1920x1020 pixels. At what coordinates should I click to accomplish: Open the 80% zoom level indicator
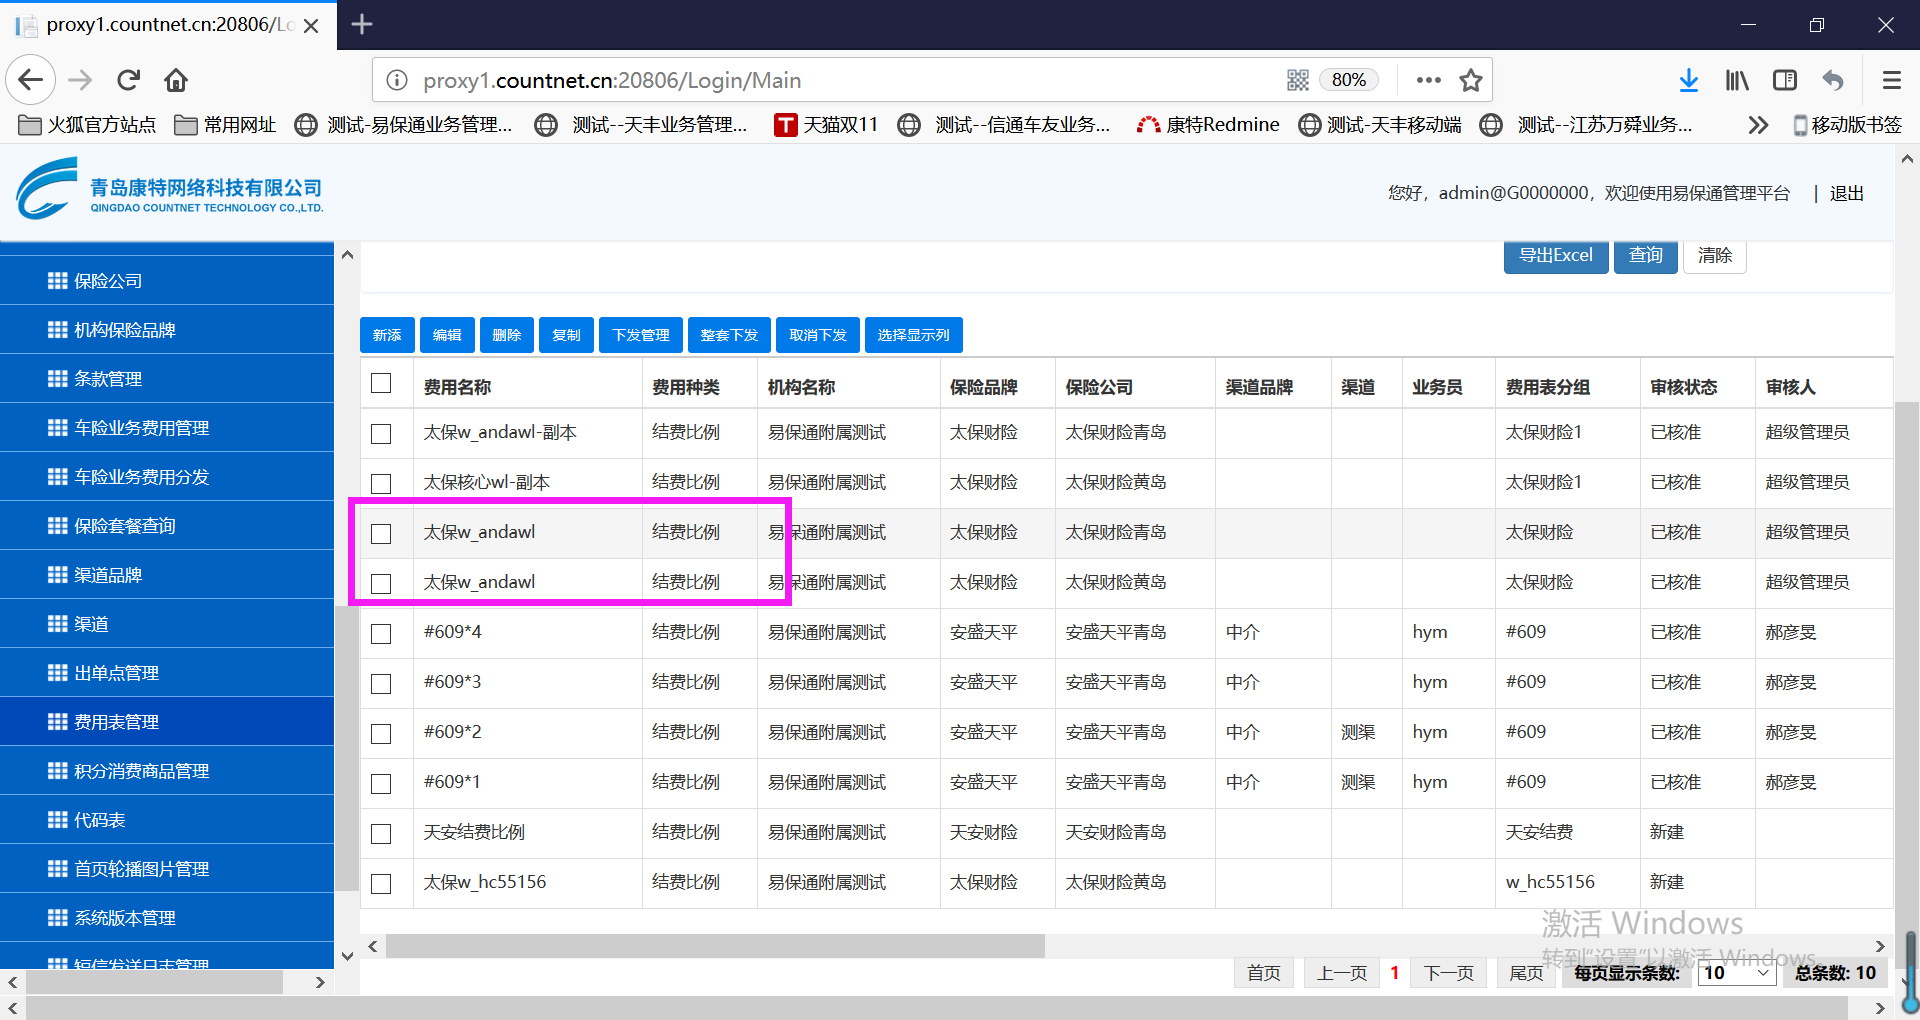(1348, 80)
